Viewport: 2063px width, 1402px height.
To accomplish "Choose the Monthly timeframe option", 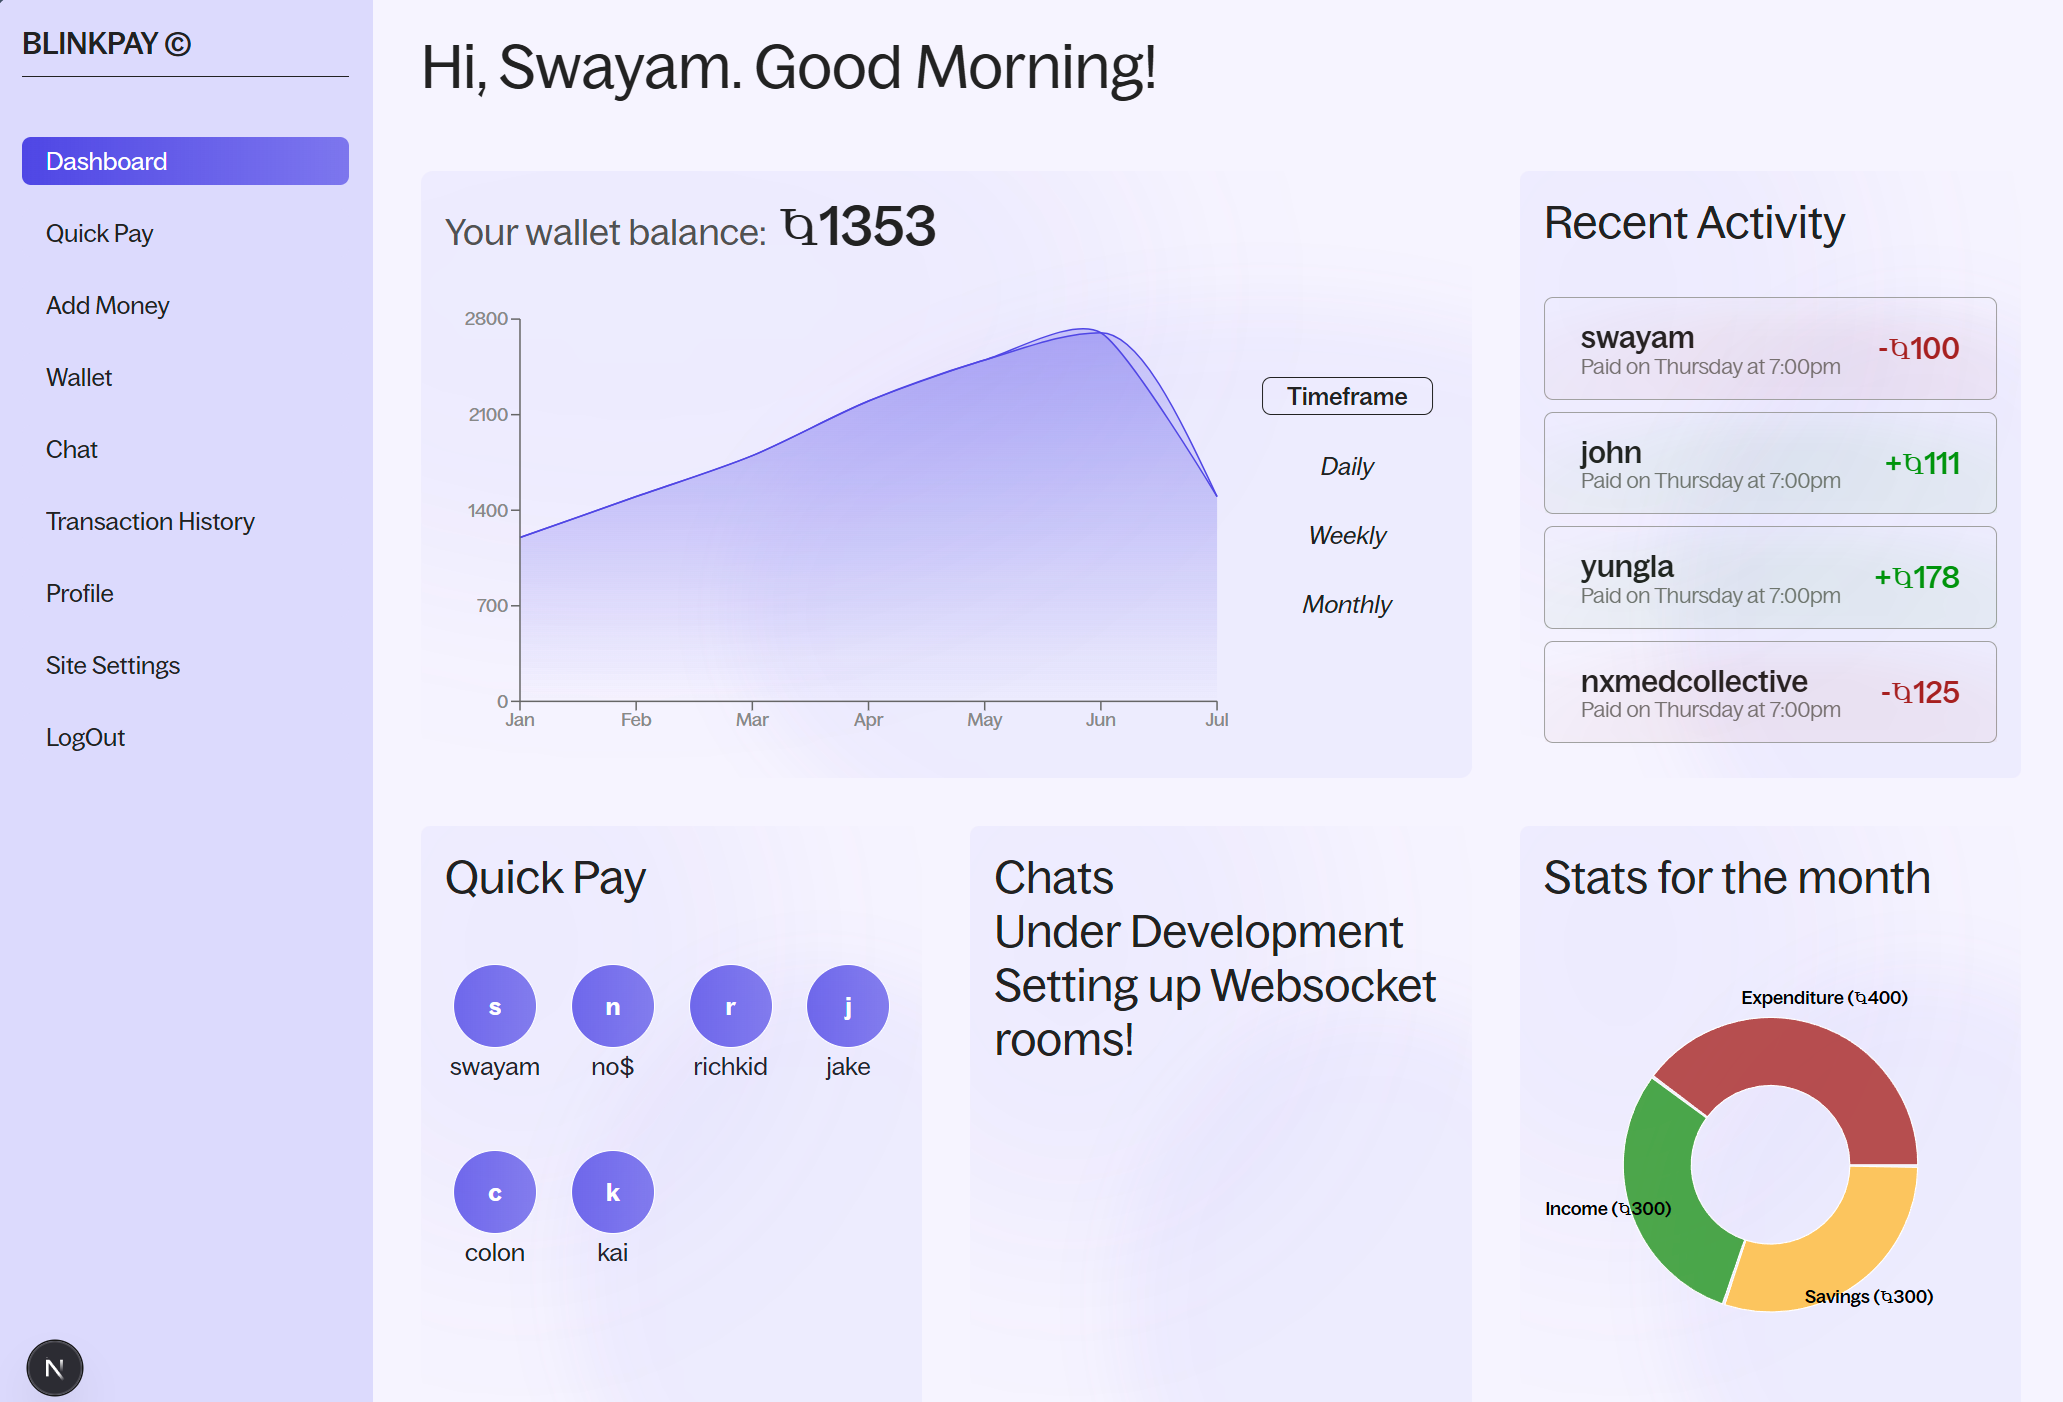I will pyautogui.click(x=1346, y=604).
